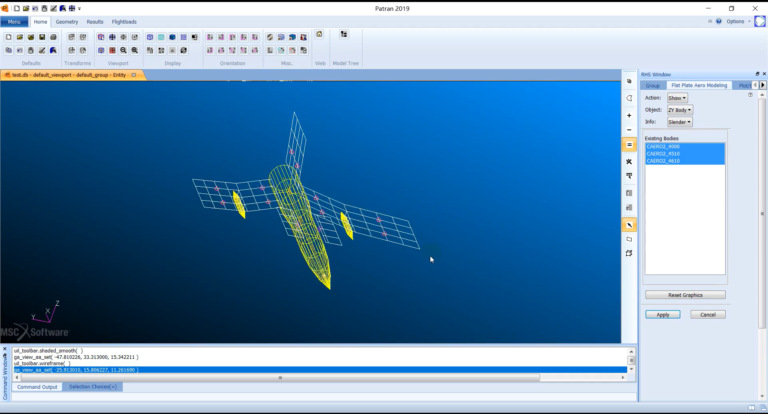Click the crossed-tools icon on vertical toolbar
Image resolution: width=768 pixels, height=414 pixels.
629,162
